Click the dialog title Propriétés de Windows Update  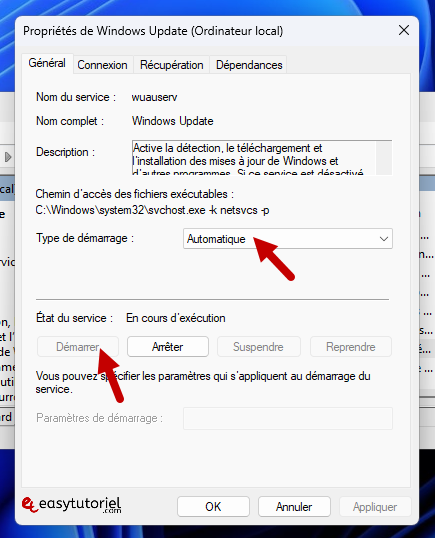pyautogui.click(x=153, y=31)
